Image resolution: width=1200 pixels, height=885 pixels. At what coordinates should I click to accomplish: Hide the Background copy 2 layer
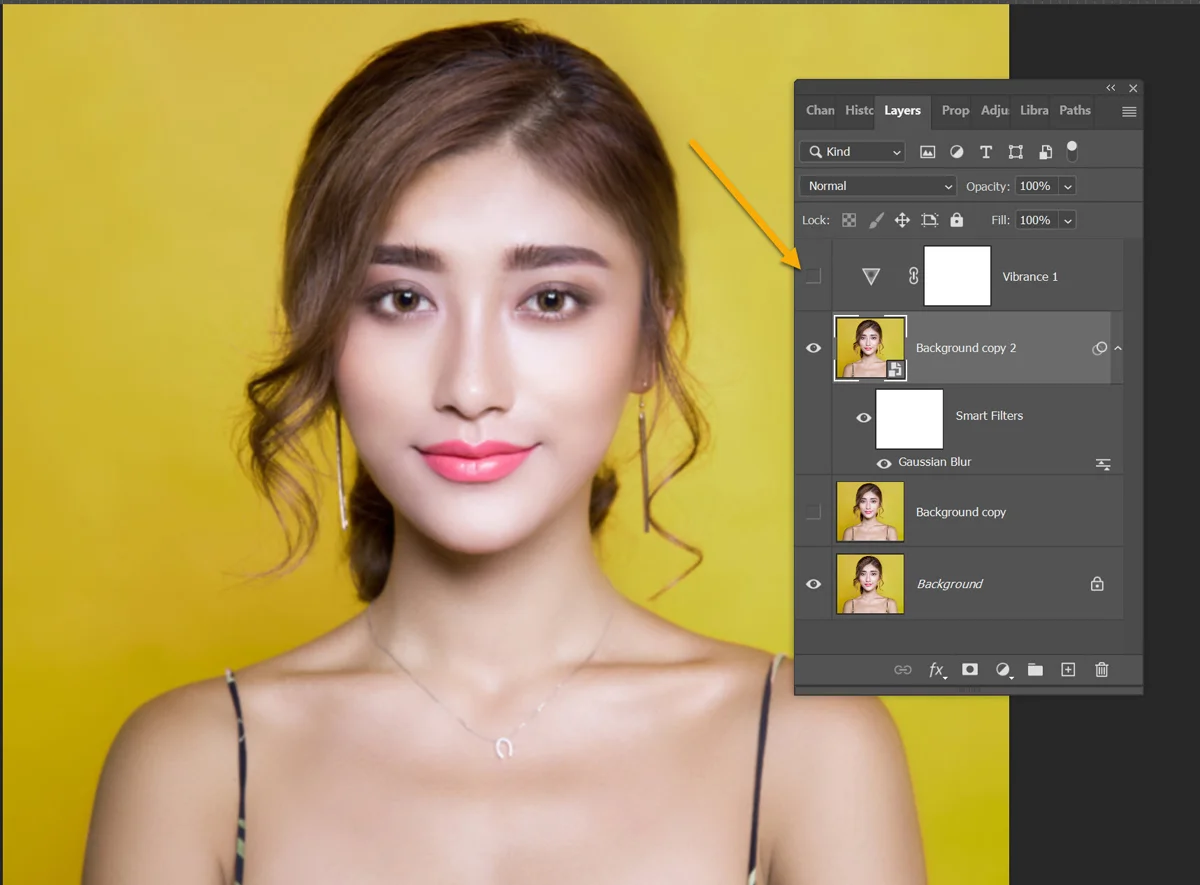814,348
